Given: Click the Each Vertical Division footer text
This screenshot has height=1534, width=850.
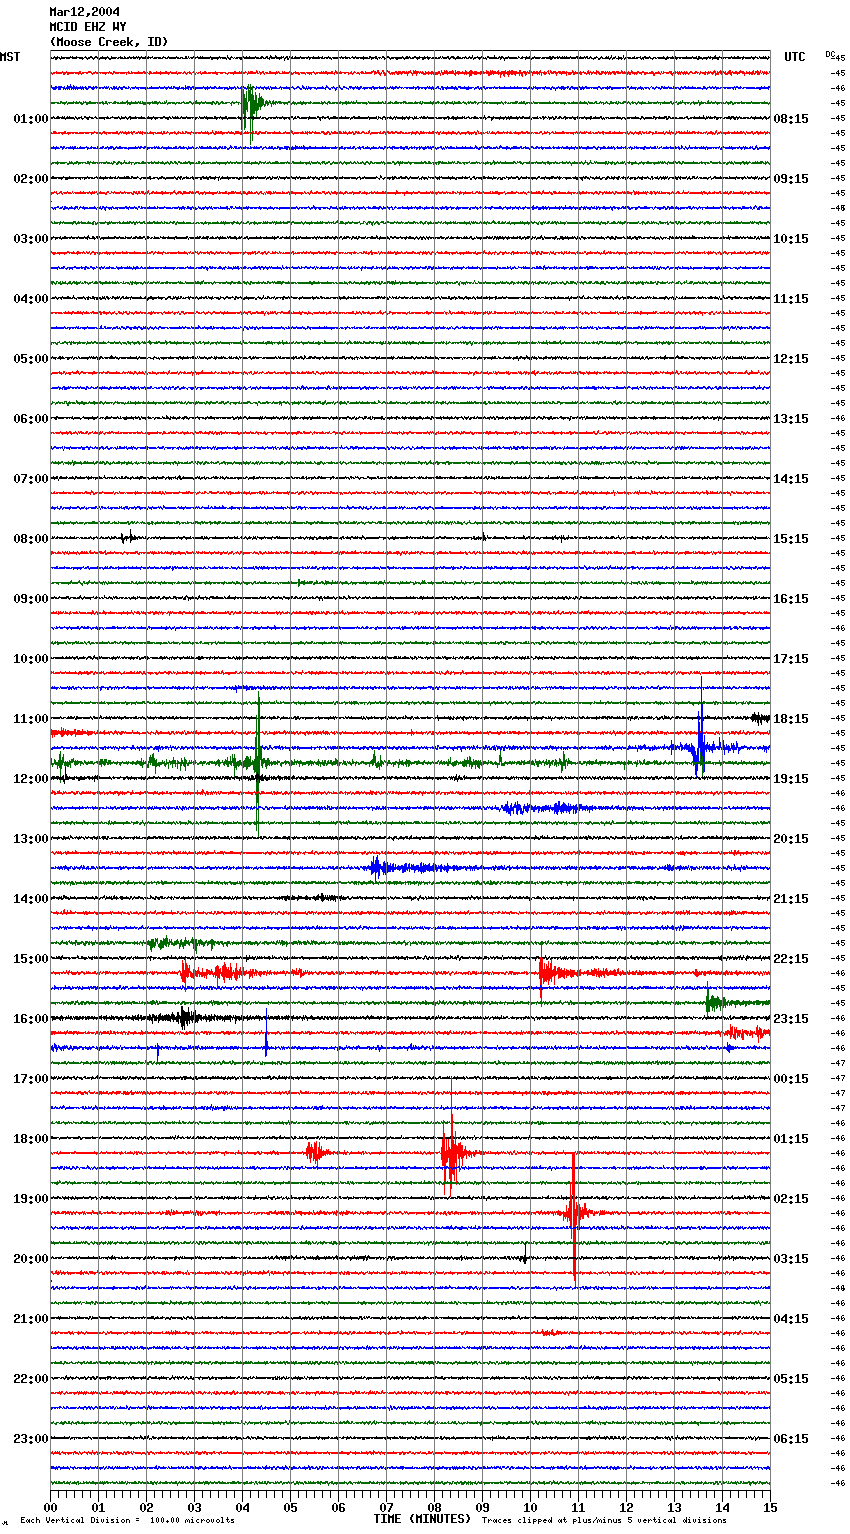Looking at the screenshot, I should [127, 1521].
